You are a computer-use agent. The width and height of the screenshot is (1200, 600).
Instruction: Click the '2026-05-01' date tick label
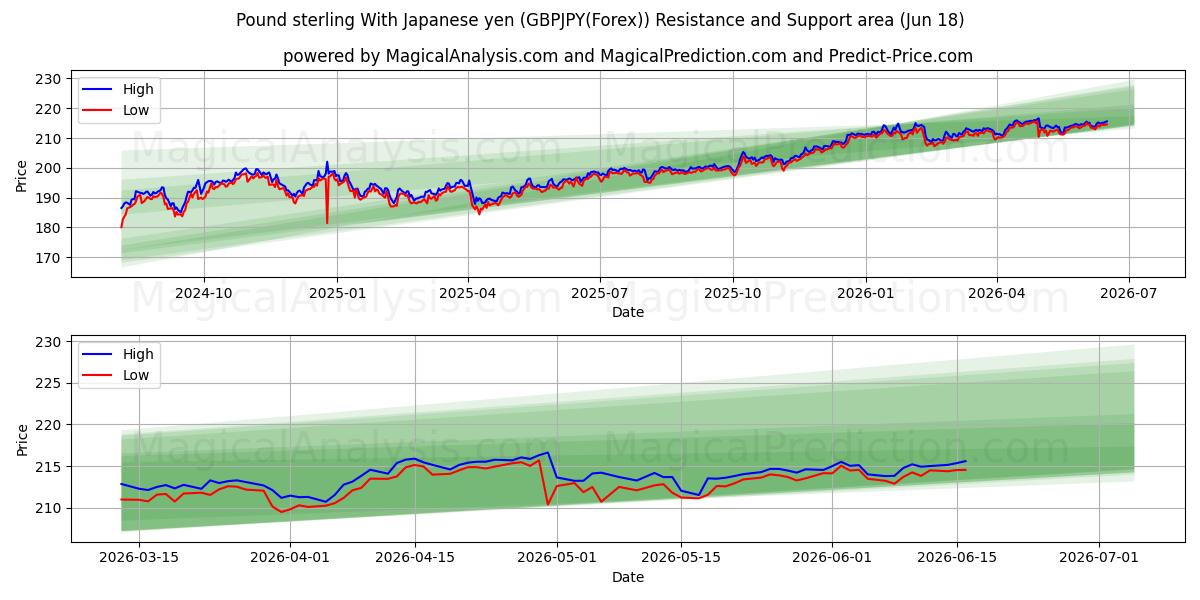(557, 559)
